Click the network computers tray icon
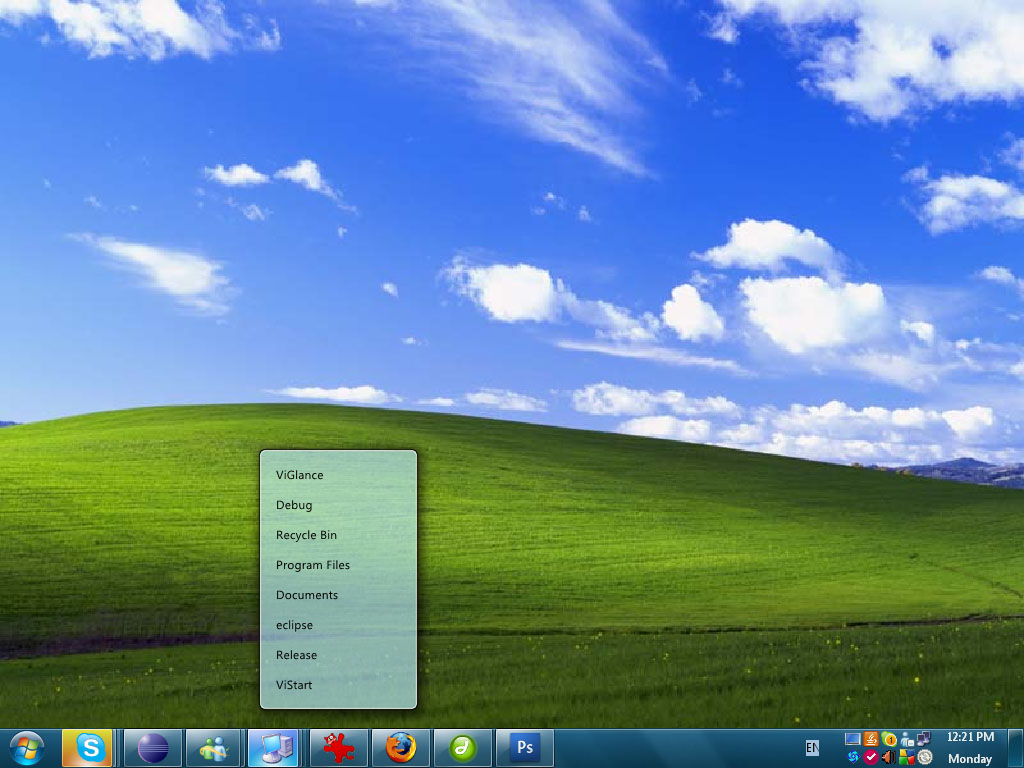 point(923,739)
